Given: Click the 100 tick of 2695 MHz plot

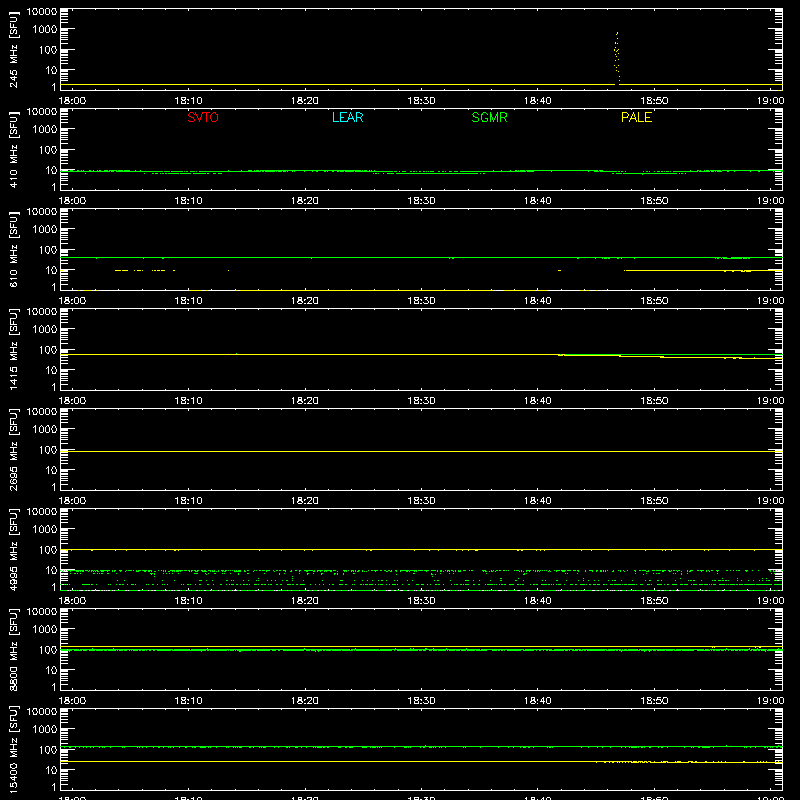Looking at the screenshot, I should click(48, 450).
